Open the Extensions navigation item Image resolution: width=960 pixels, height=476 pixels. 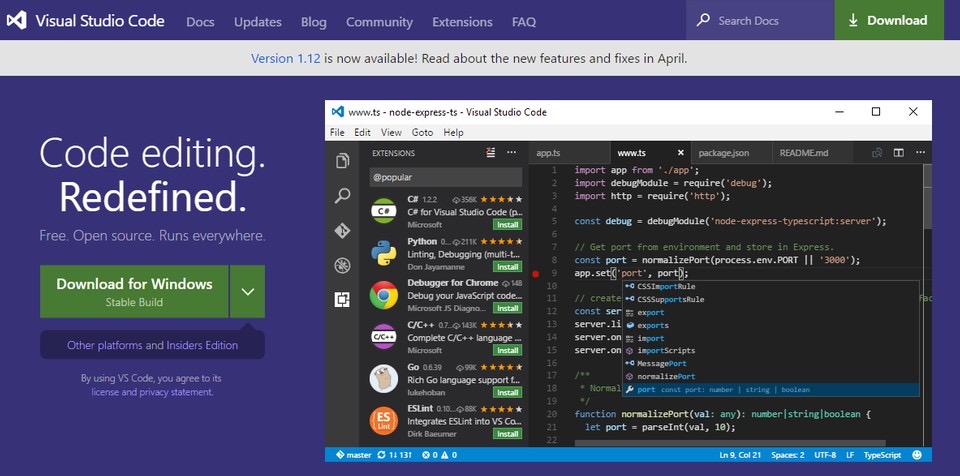coord(462,21)
